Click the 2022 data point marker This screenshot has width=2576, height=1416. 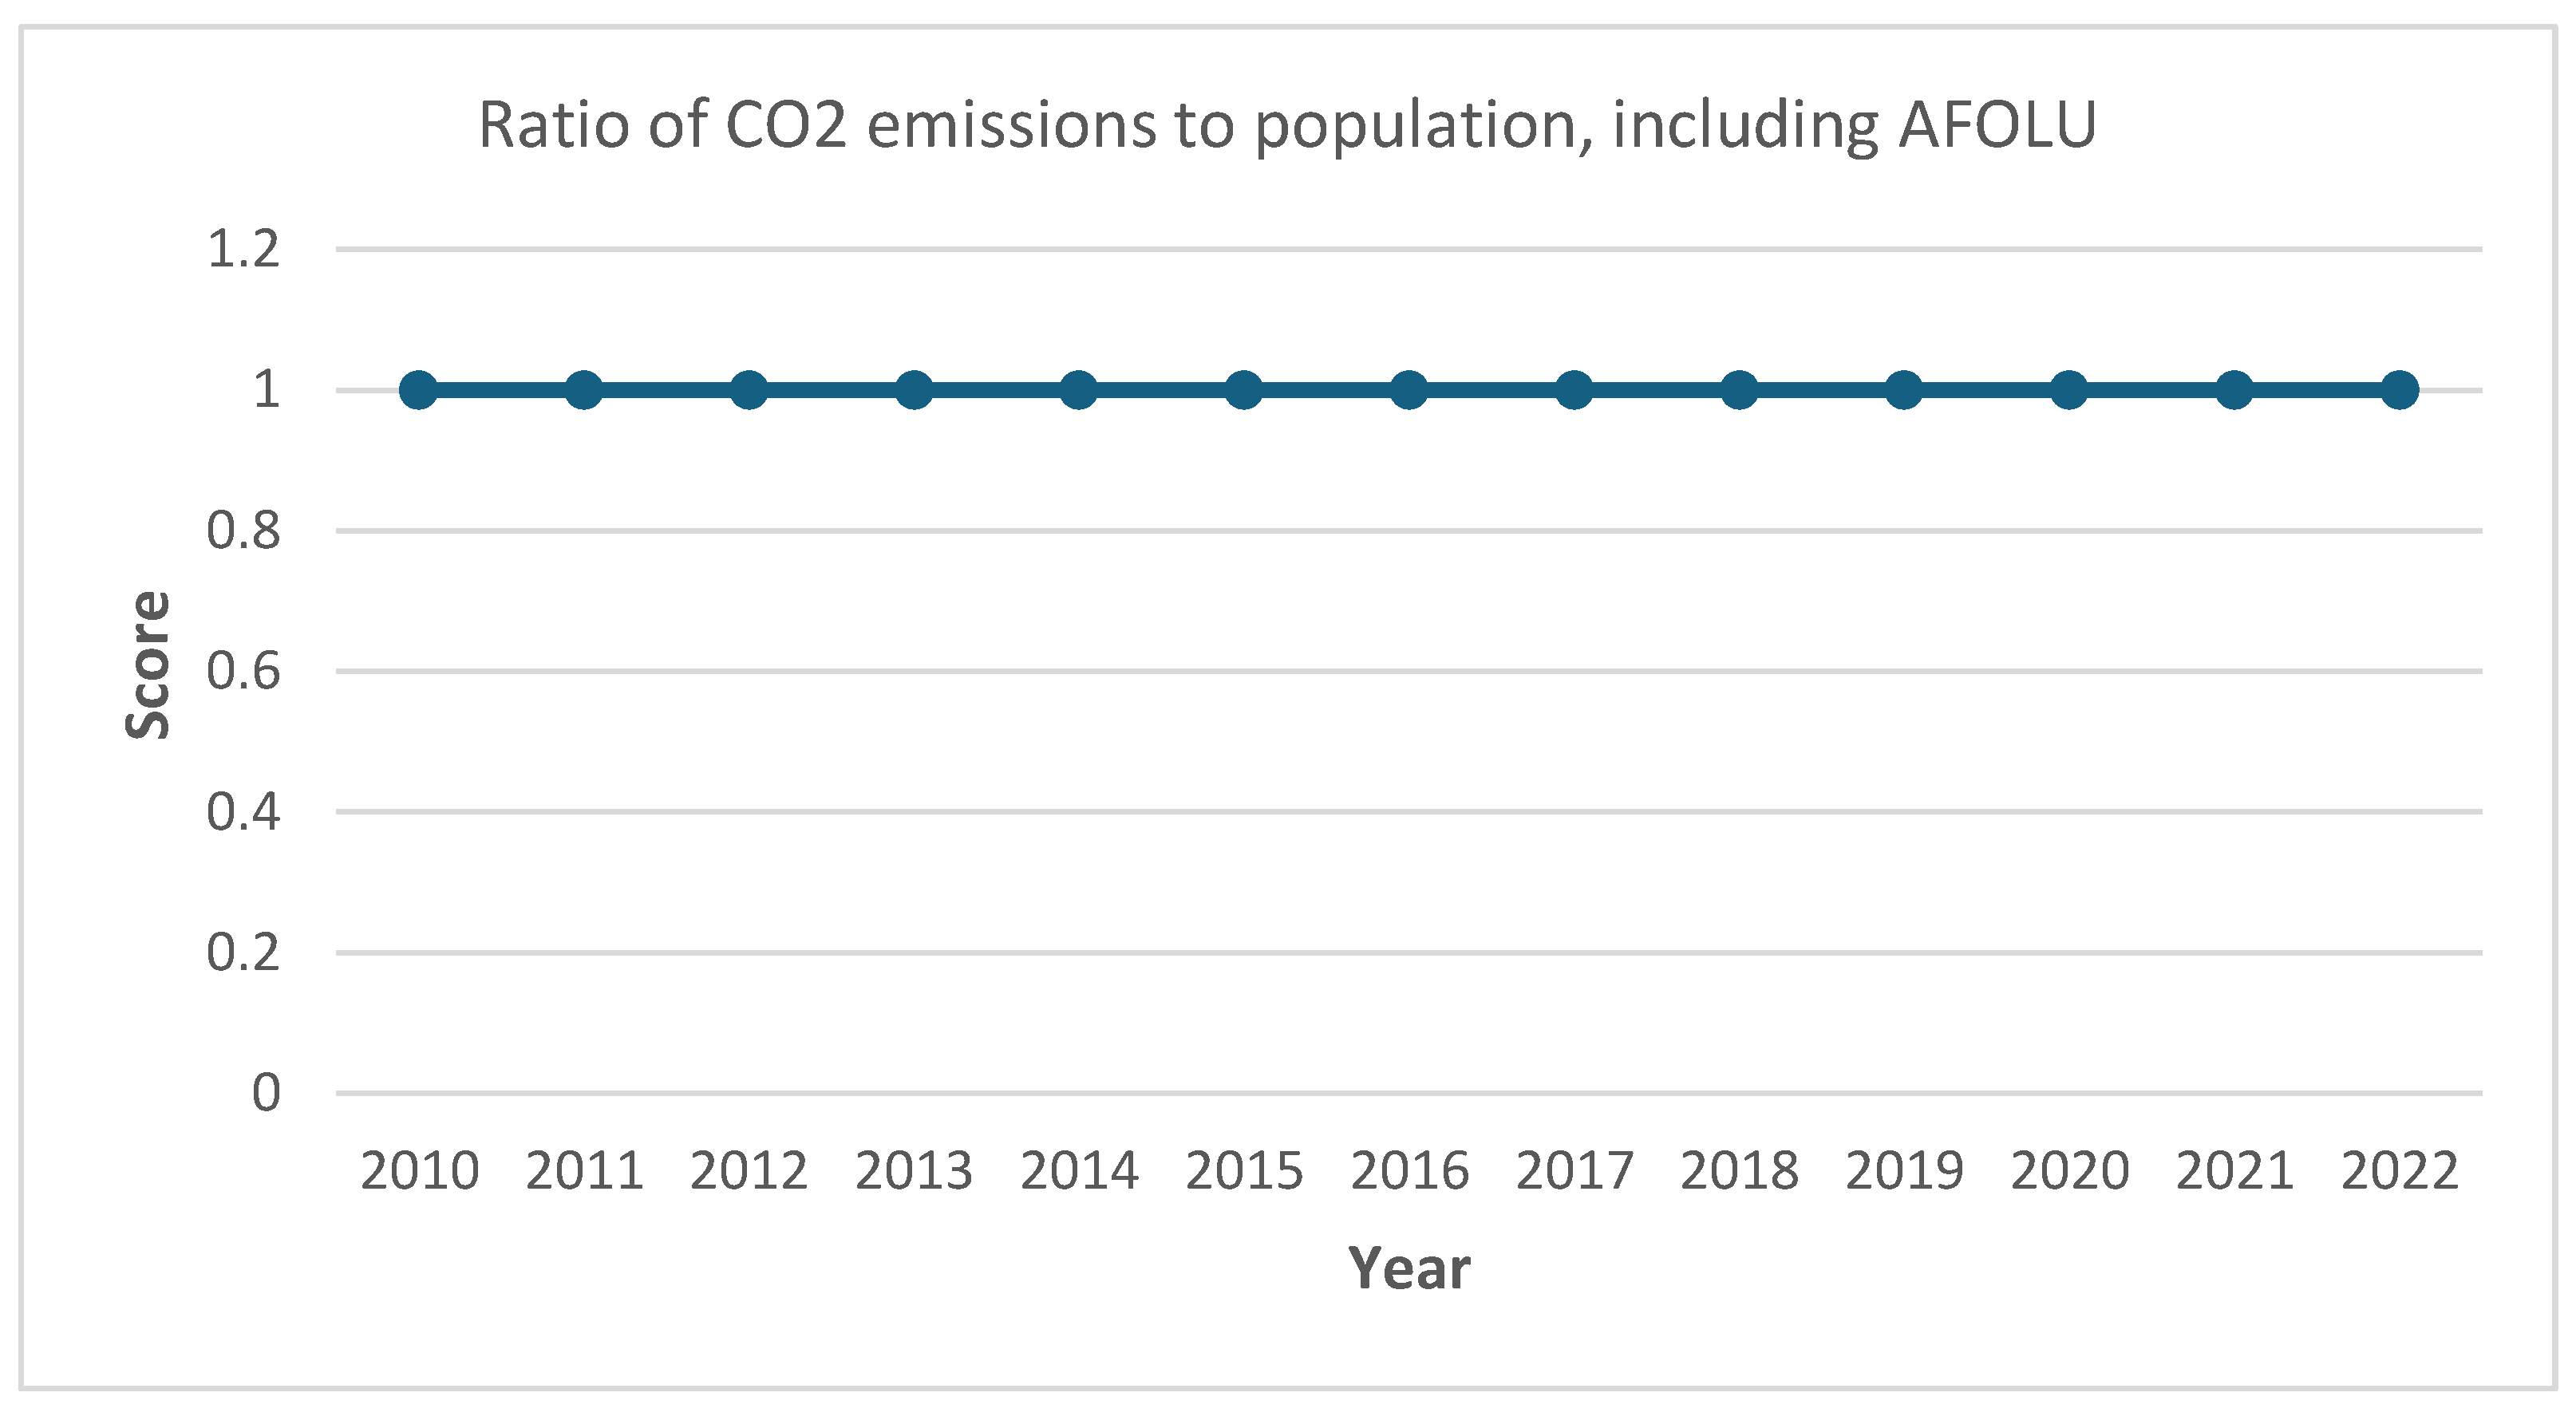click(2399, 390)
